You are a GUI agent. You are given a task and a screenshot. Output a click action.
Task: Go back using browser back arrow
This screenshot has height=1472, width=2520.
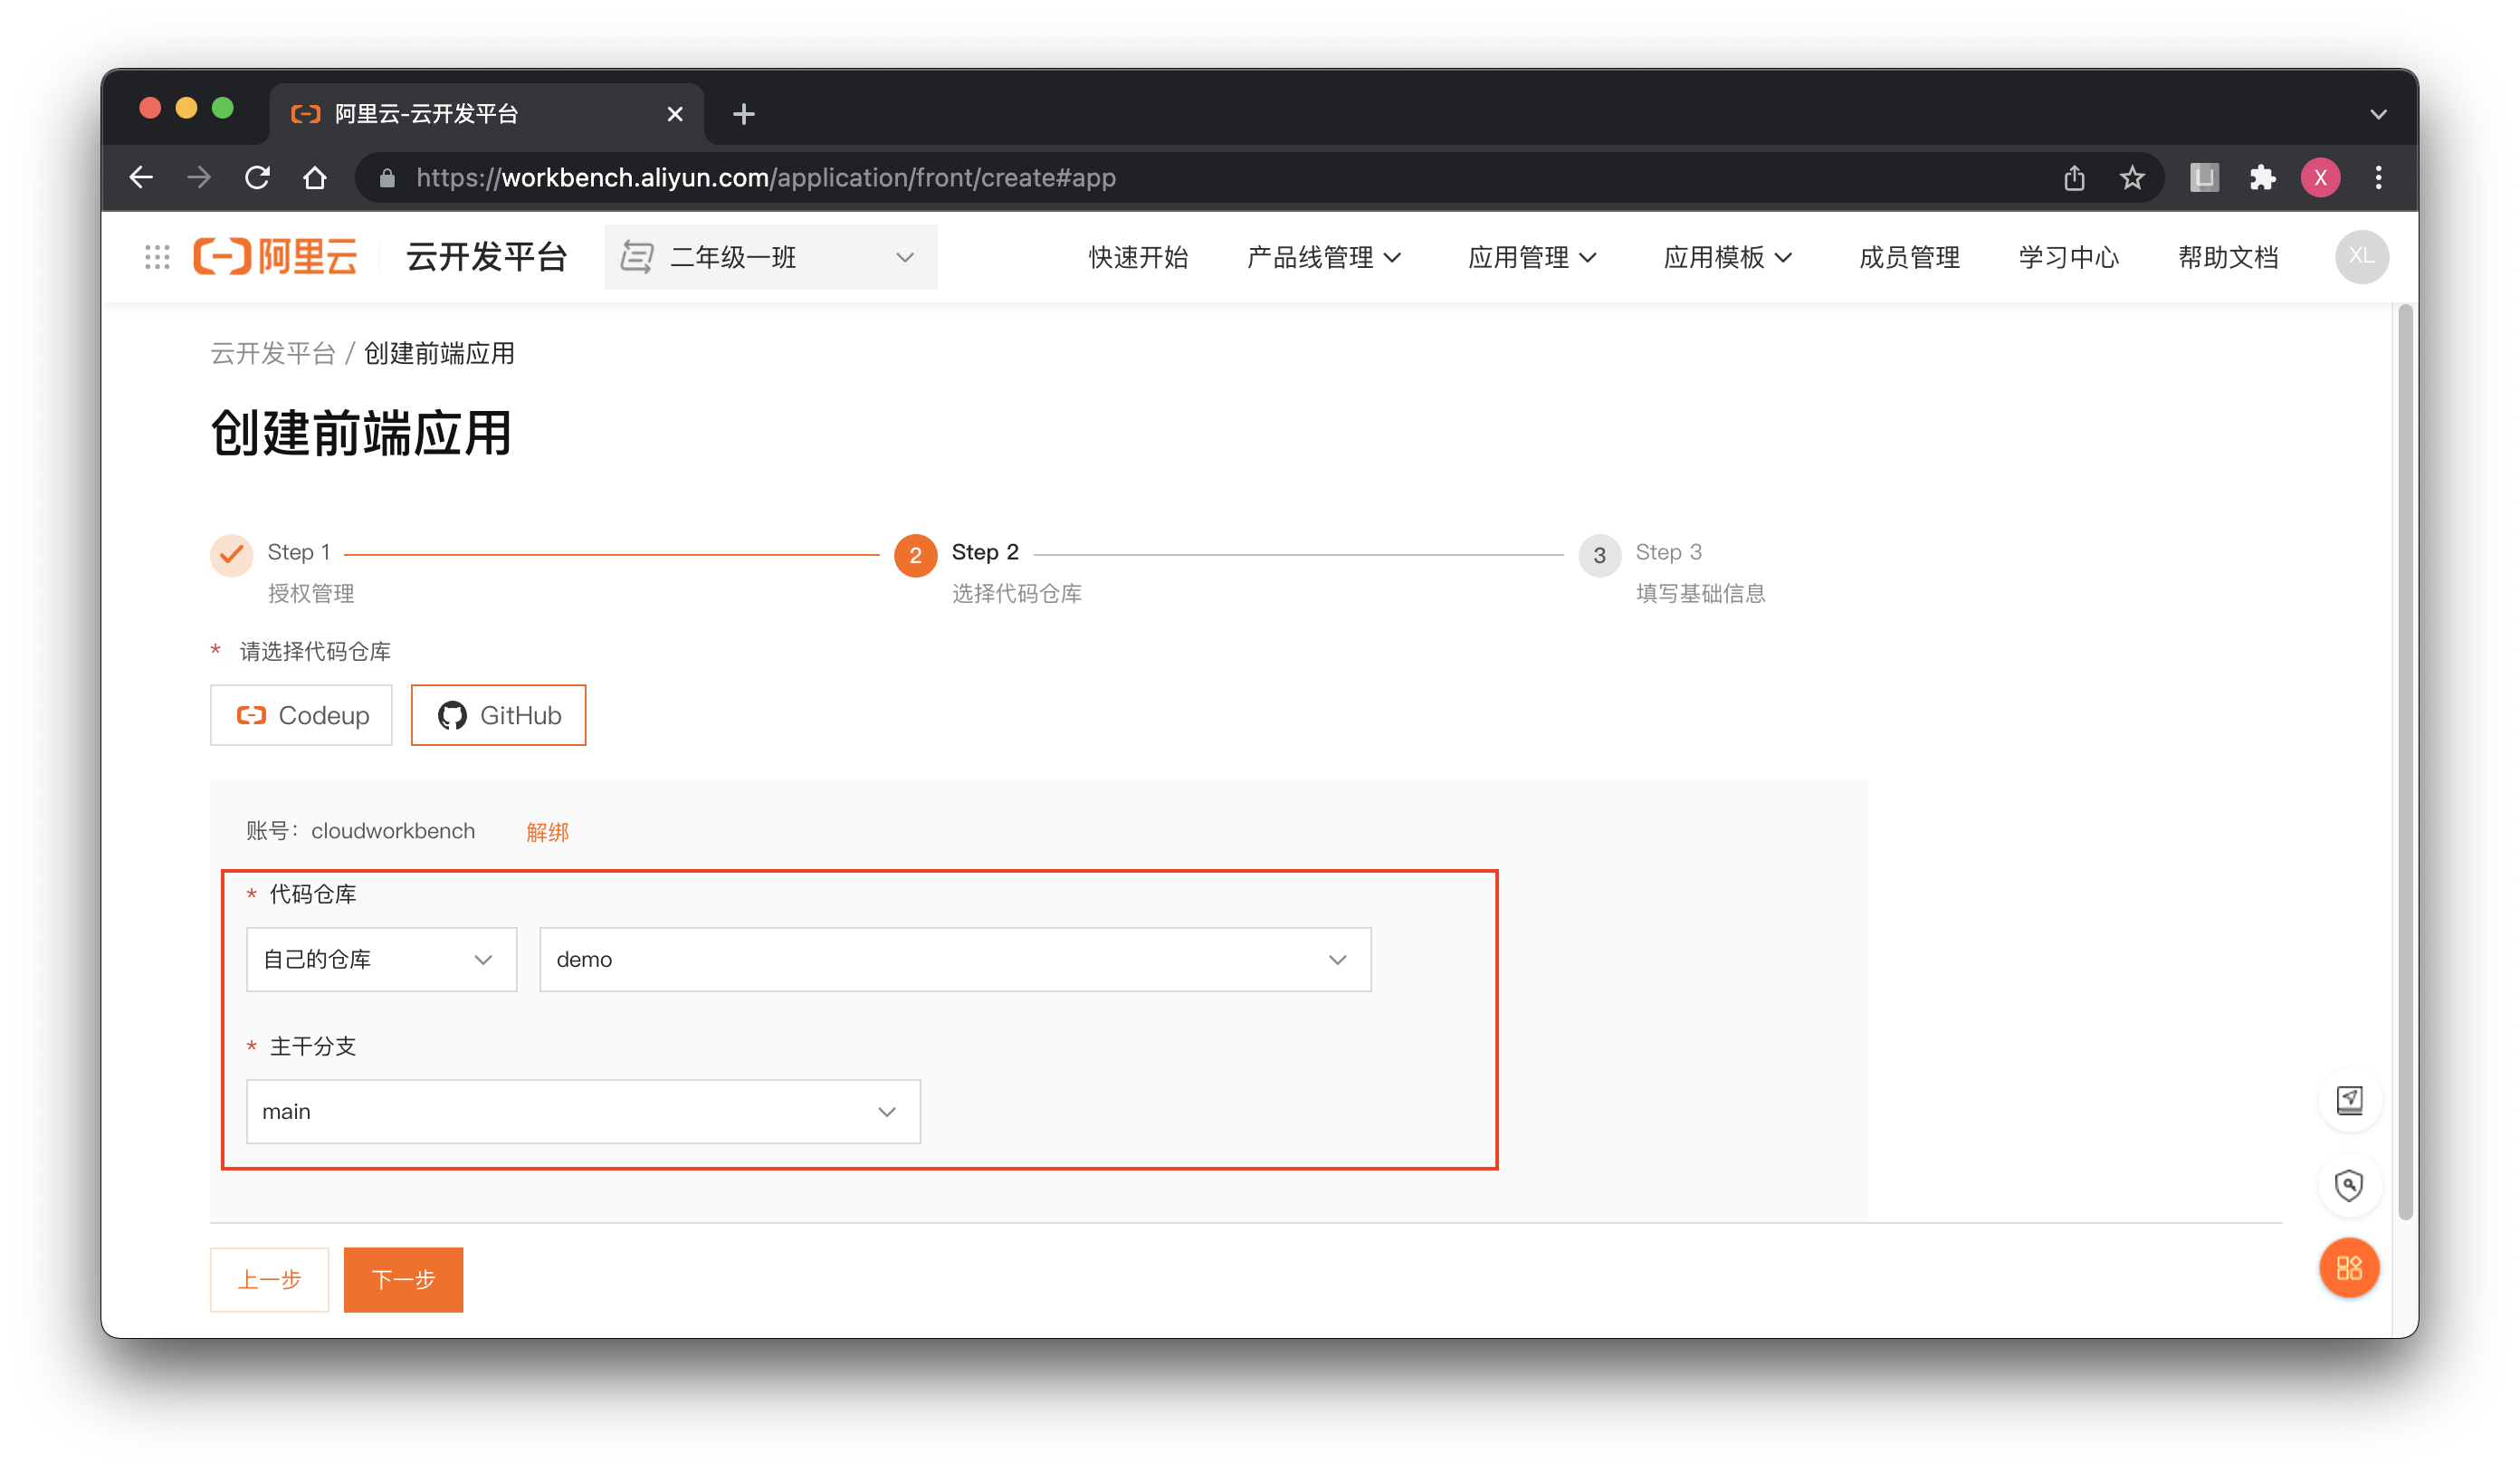[141, 178]
